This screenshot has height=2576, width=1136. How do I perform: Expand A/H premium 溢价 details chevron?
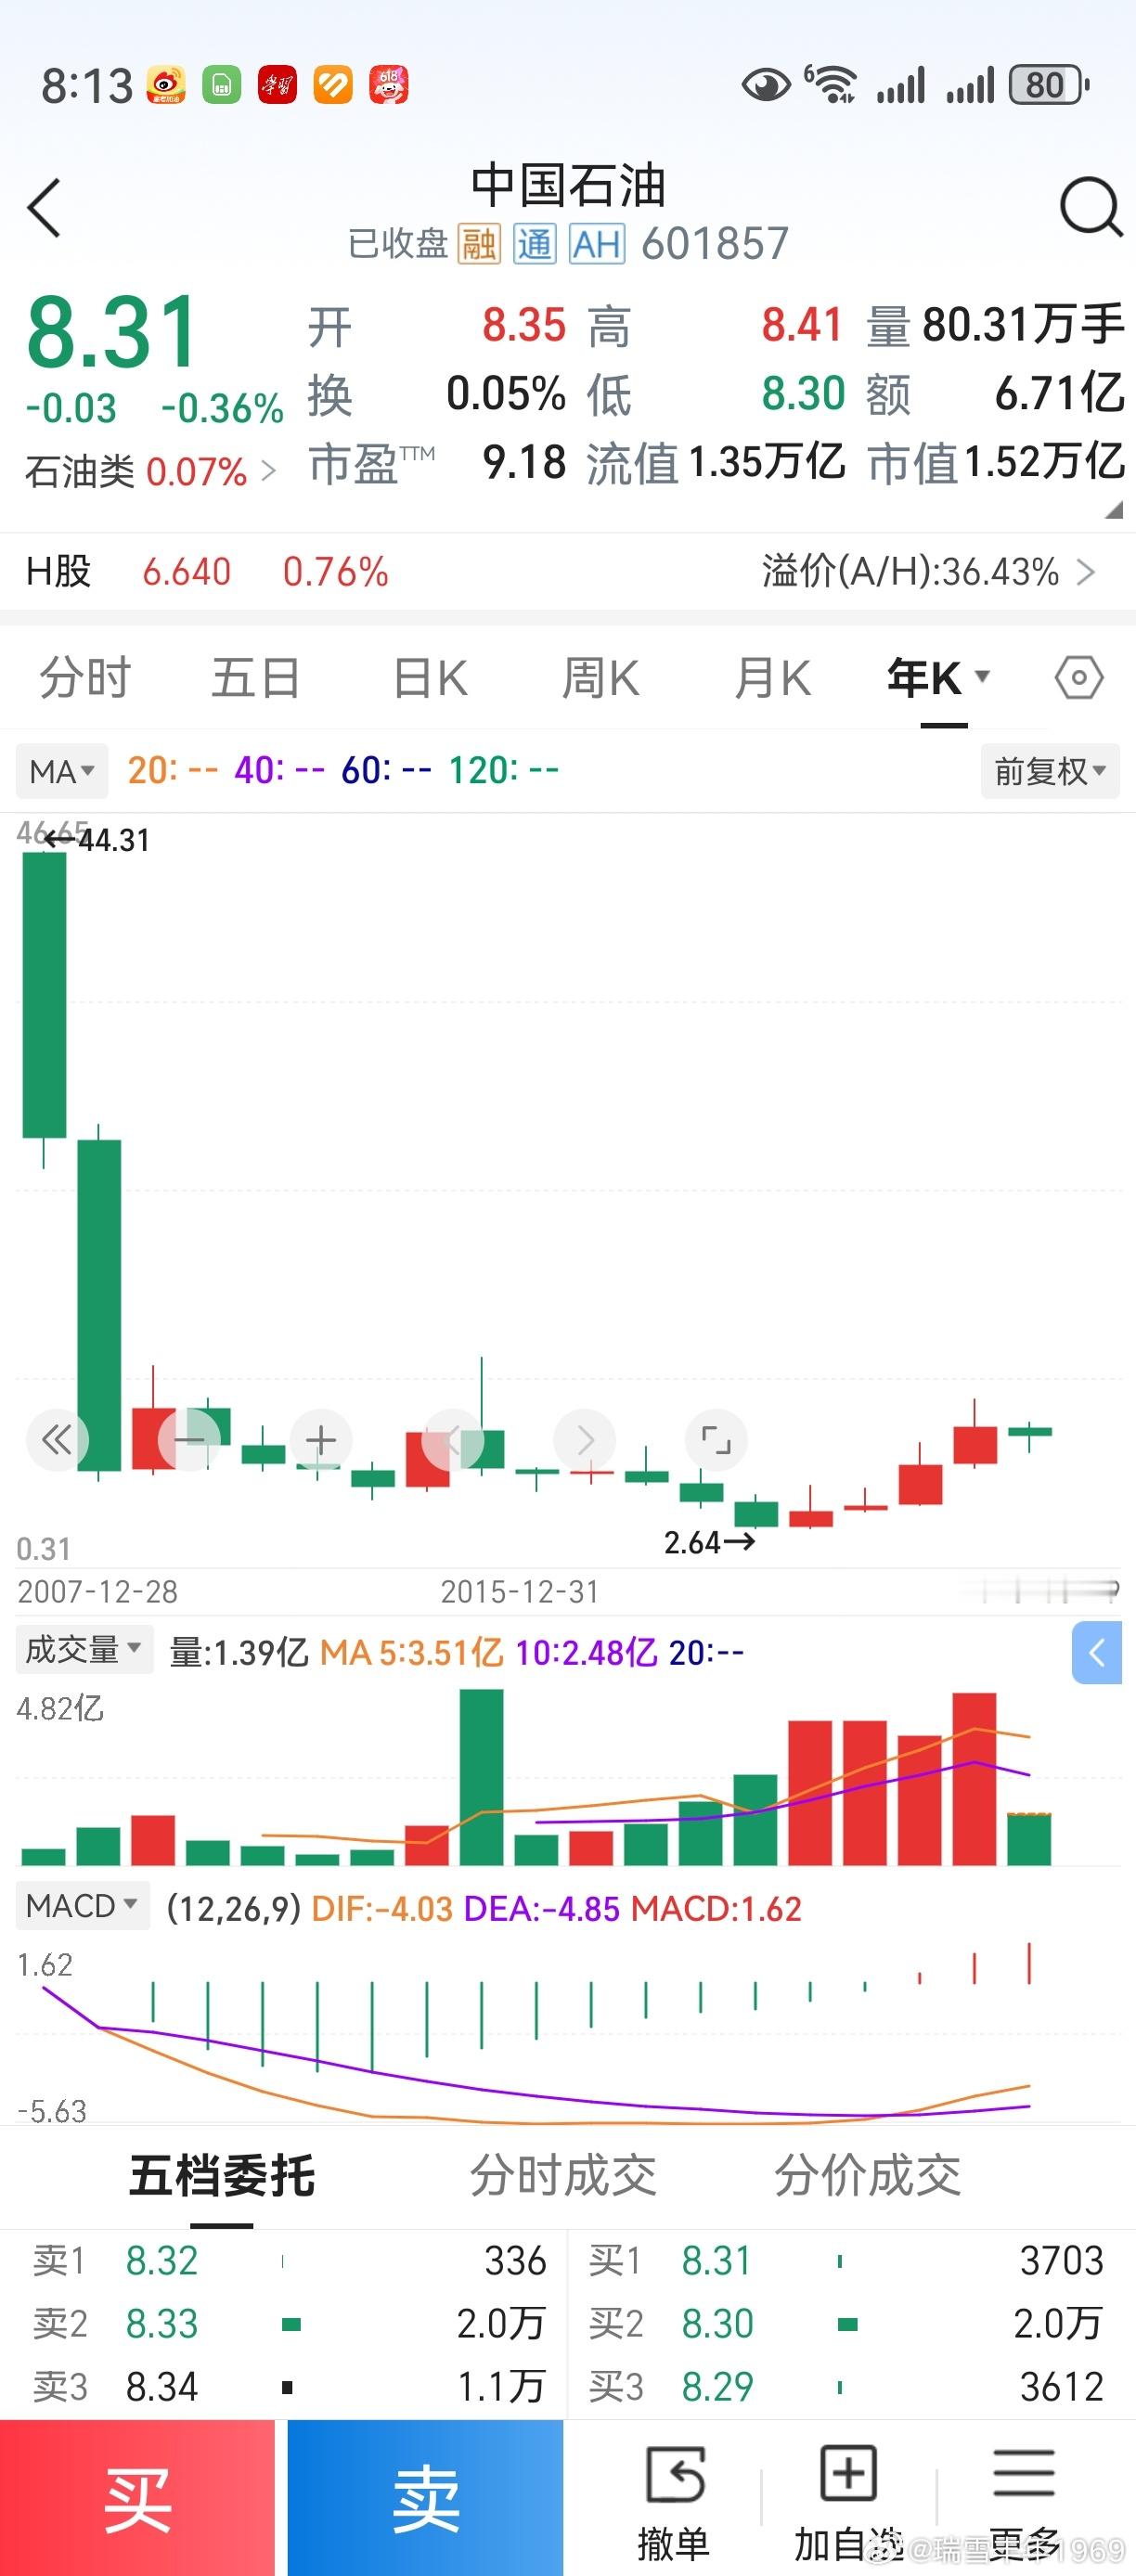[1085, 572]
